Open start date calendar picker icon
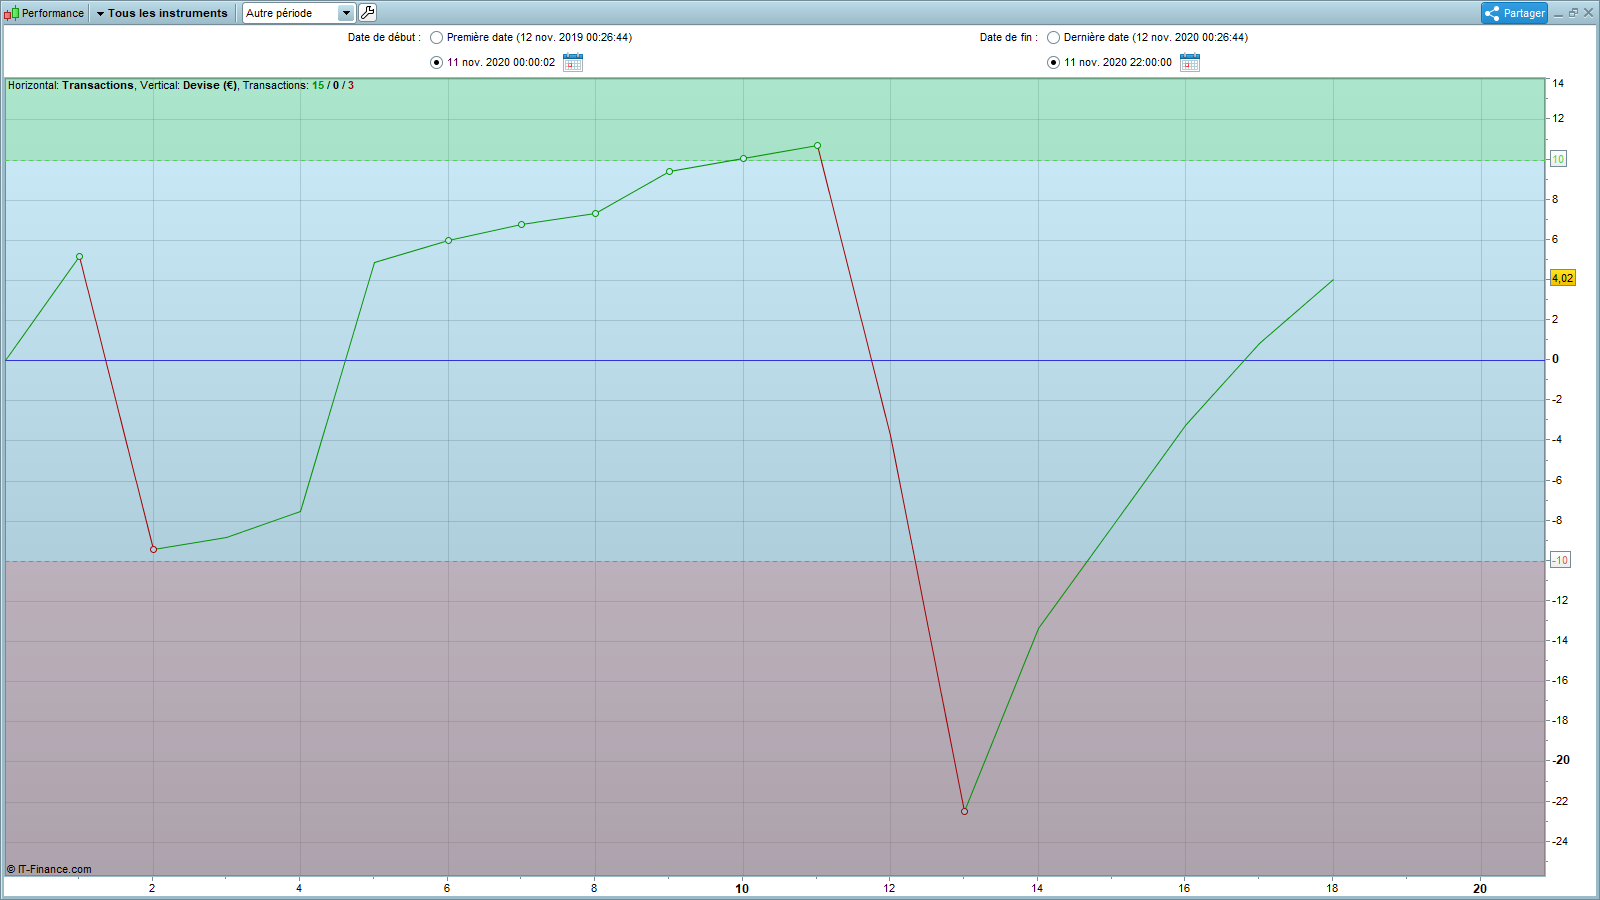Viewport: 1600px width, 900px height. click(x=573, y=63)
